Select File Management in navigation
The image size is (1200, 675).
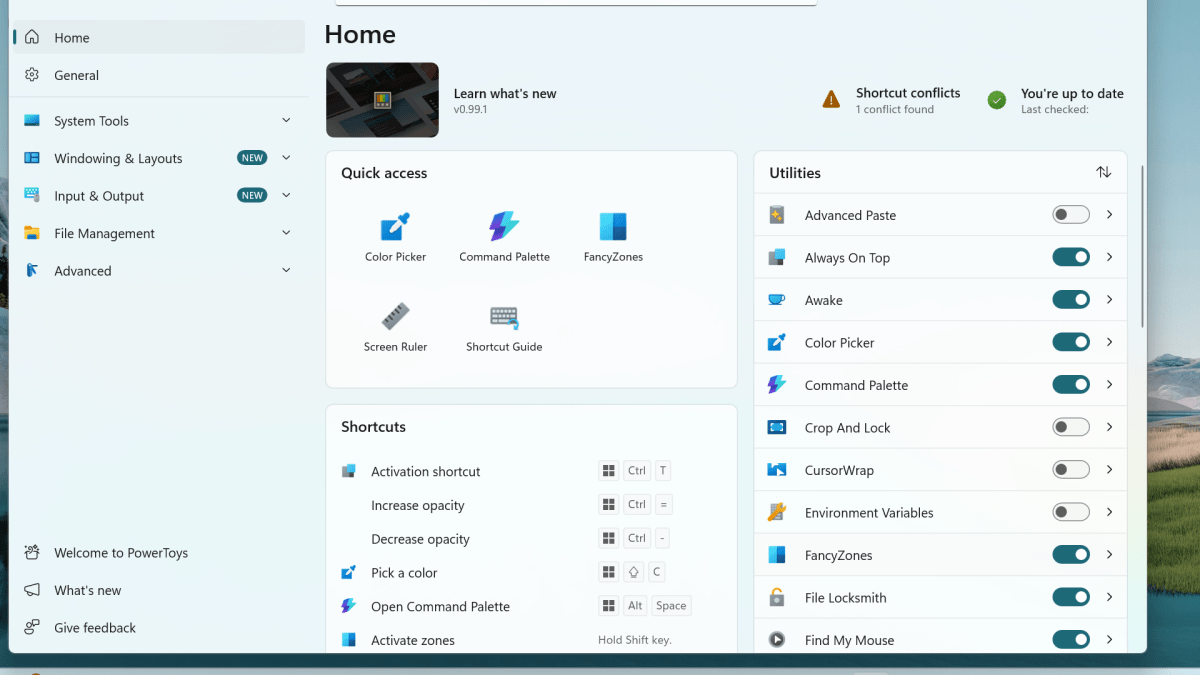(160, 233)
